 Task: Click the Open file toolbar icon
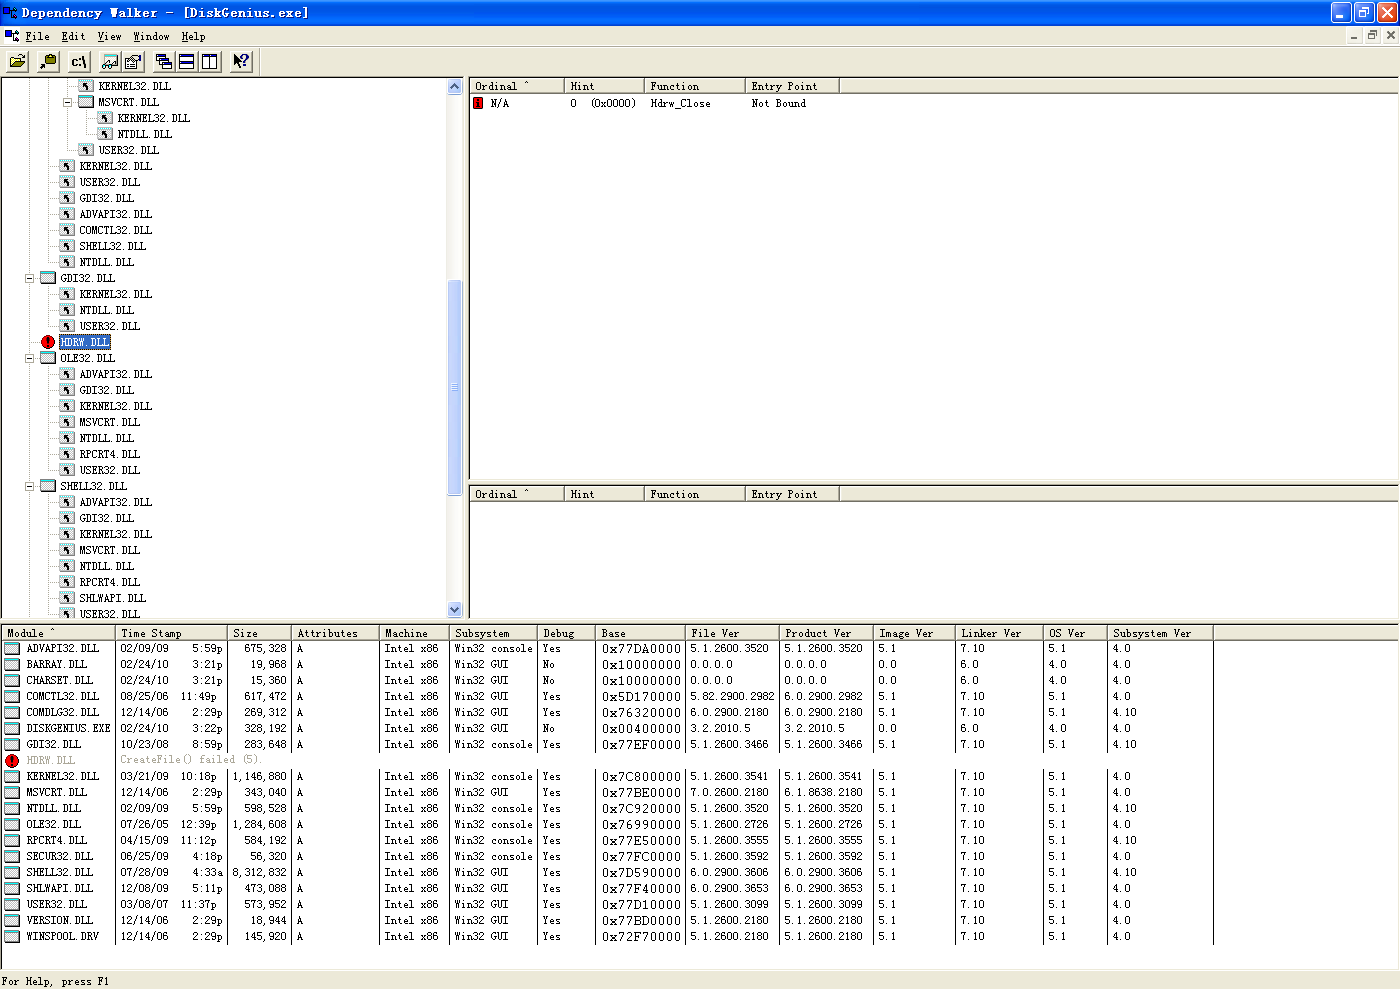click(18, 61)
